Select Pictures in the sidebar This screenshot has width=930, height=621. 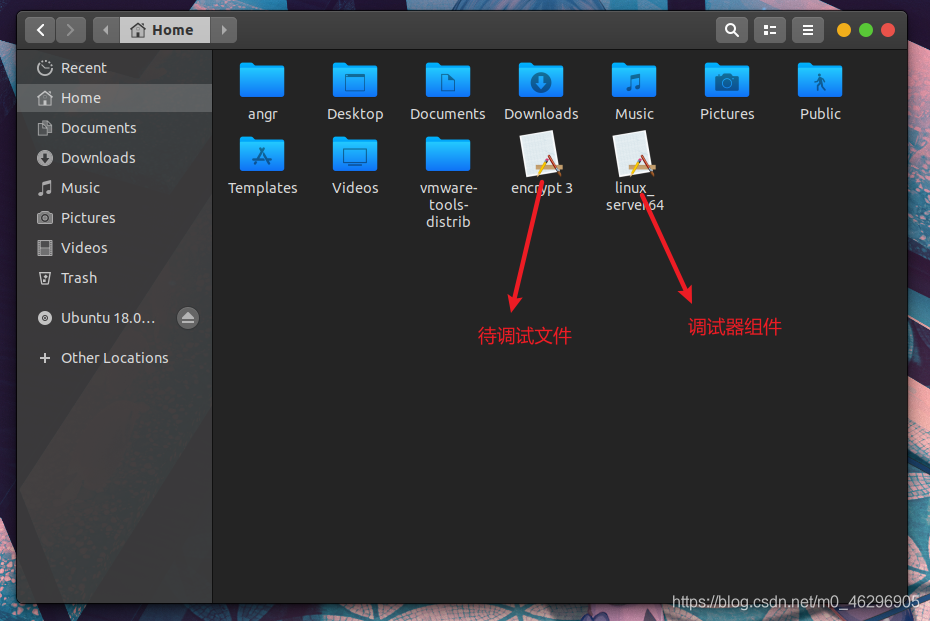pos(86,217)
